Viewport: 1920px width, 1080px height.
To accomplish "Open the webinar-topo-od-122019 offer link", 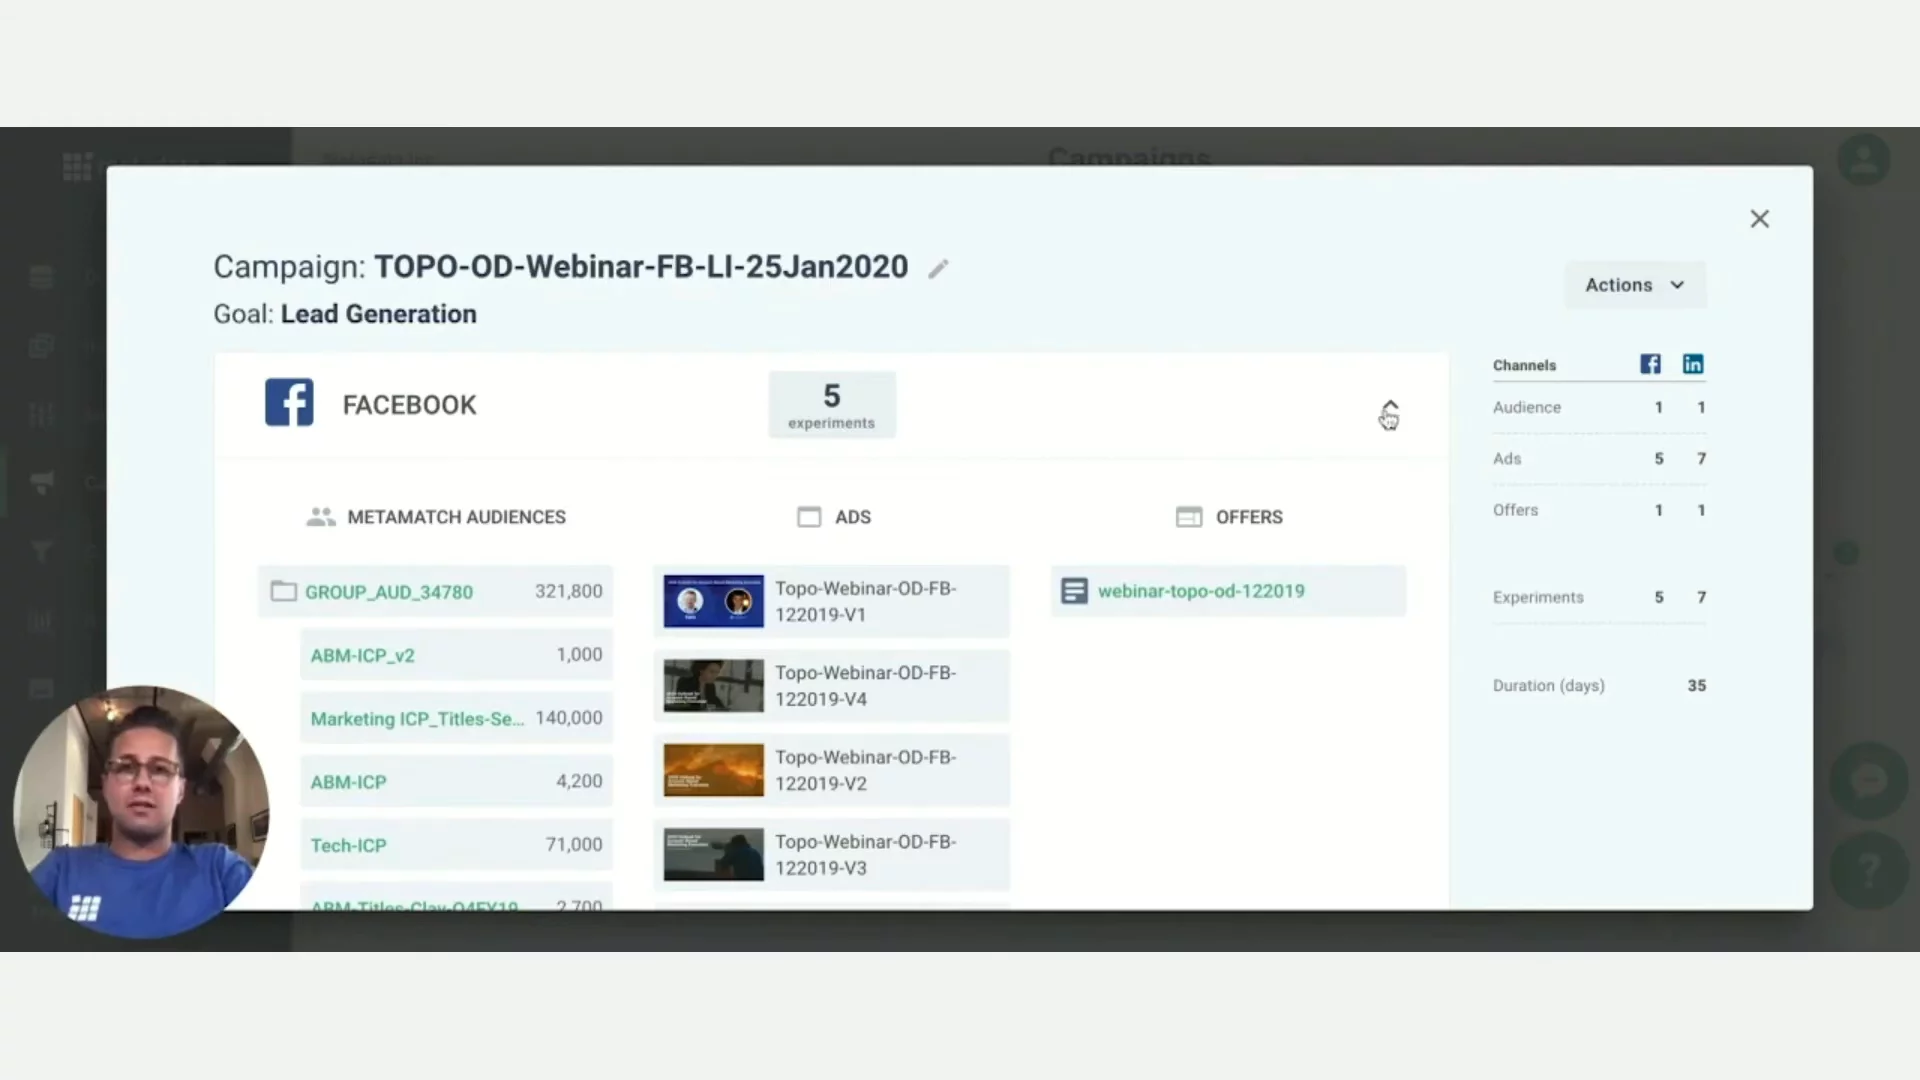I will click(1201, 591).
